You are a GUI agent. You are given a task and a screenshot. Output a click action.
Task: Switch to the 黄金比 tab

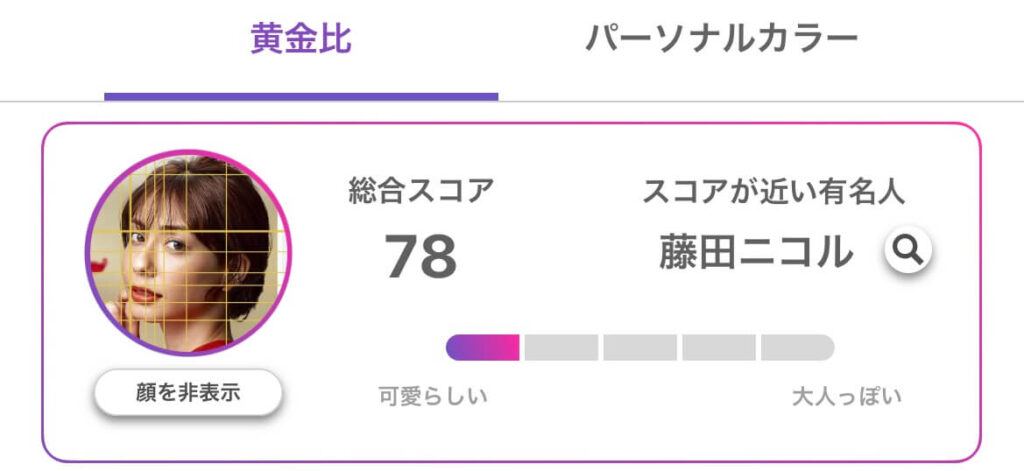301,39
